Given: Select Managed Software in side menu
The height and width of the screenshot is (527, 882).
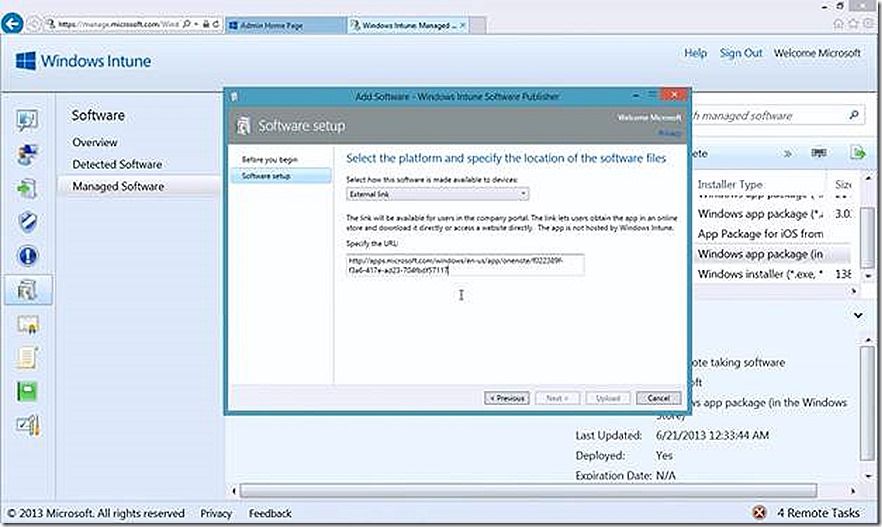Looking at the screenshot, I should pos(118,186).
